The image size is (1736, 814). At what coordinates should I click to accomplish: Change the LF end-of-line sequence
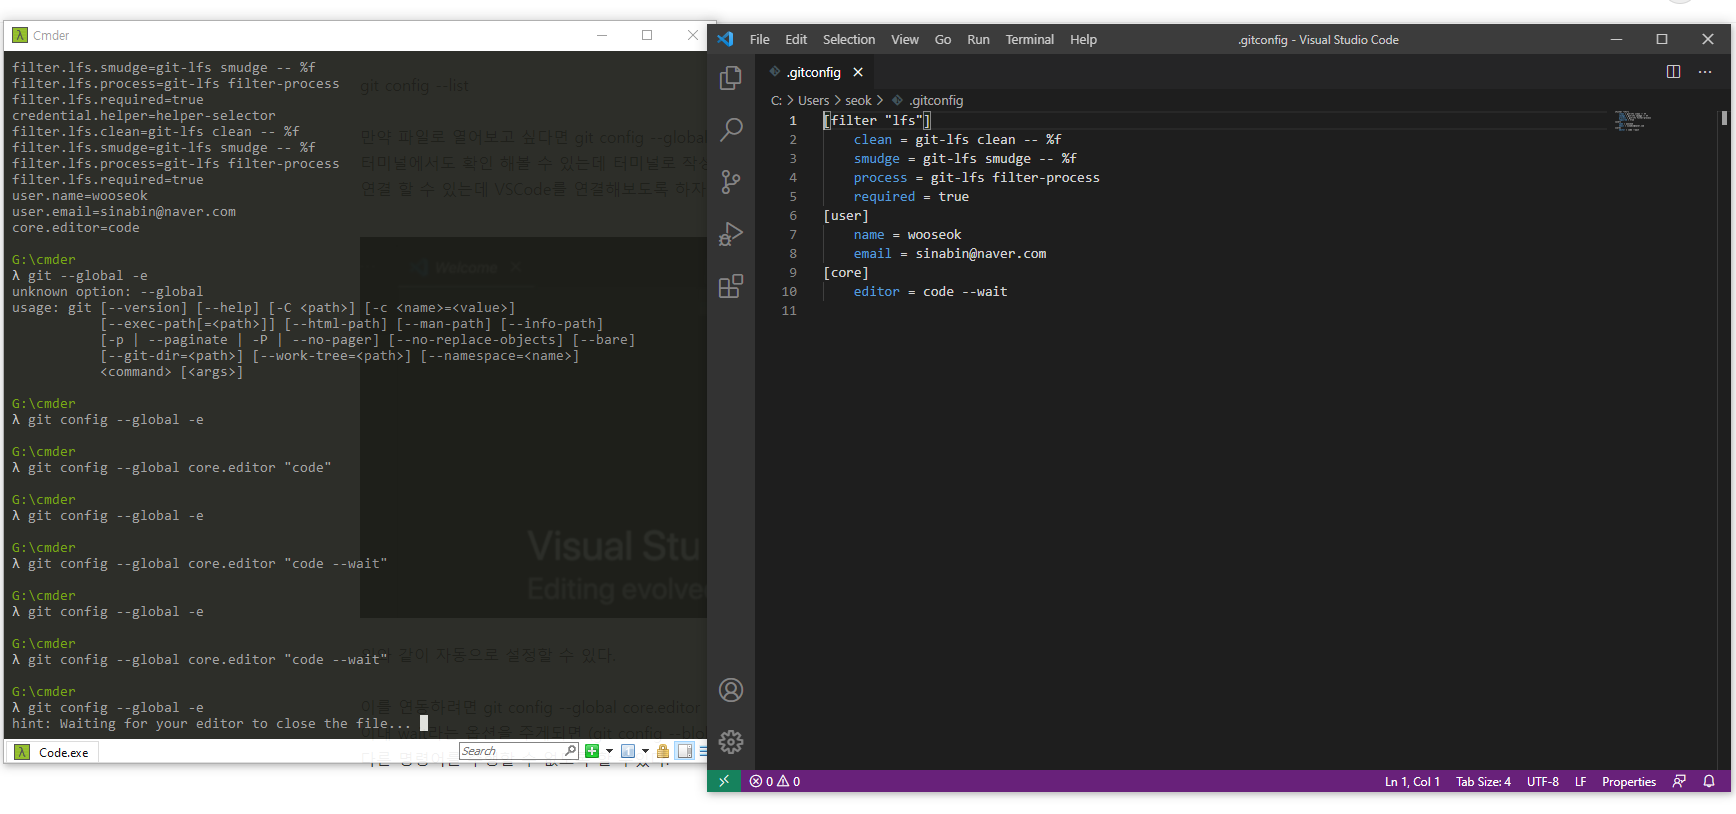point(1581,781)
